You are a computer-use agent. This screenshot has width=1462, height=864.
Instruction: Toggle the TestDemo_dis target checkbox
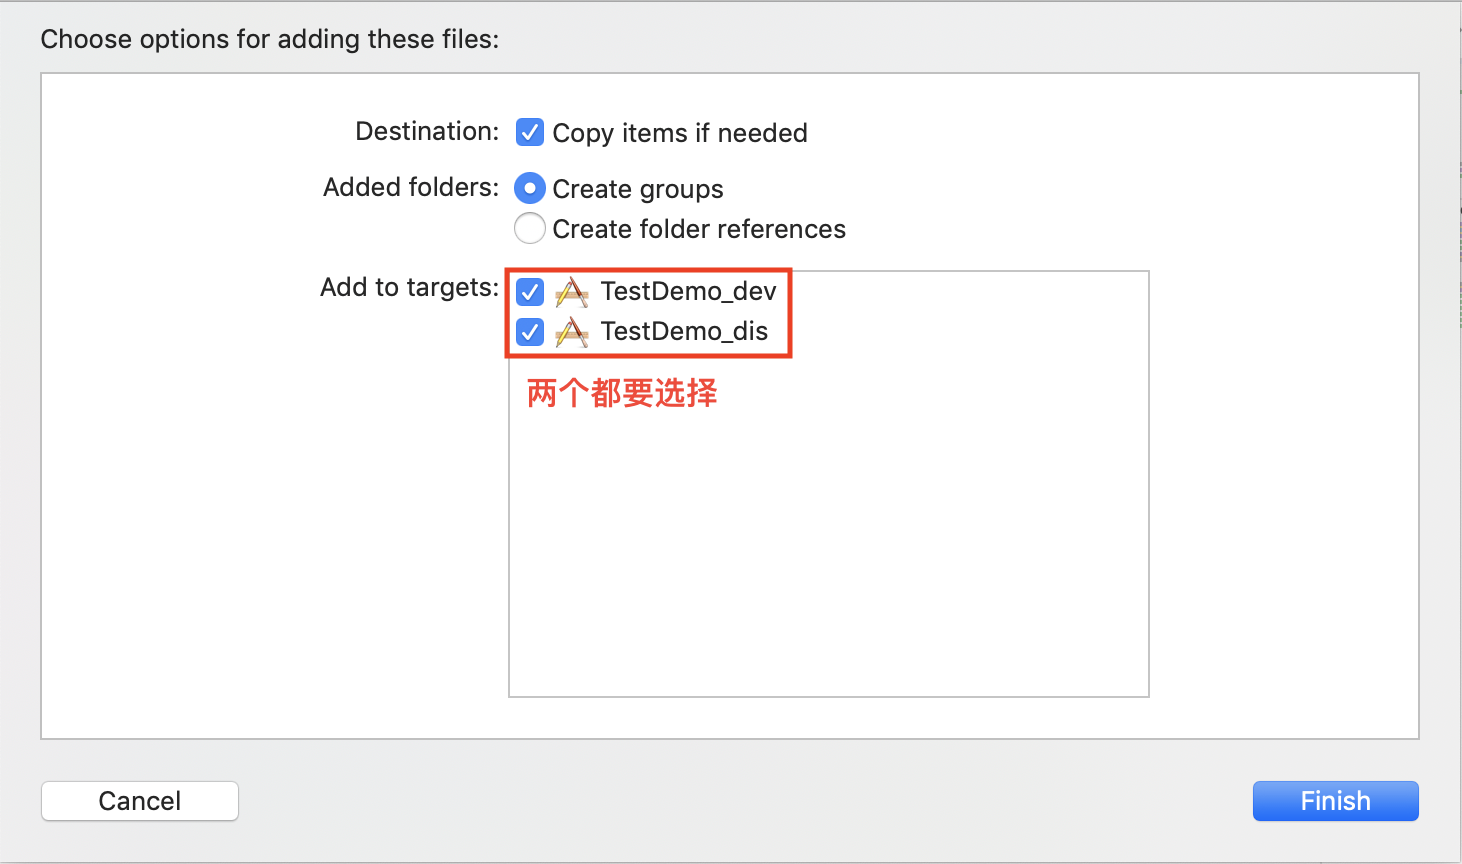click(530, 332)
